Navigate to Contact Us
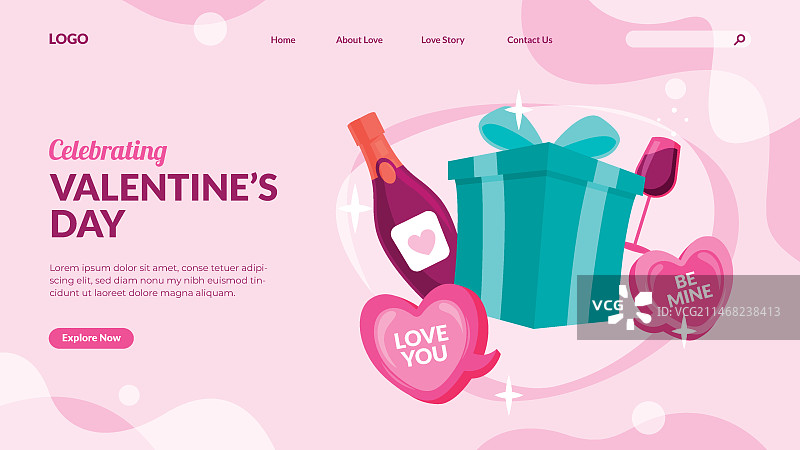 tap(530, 40)
